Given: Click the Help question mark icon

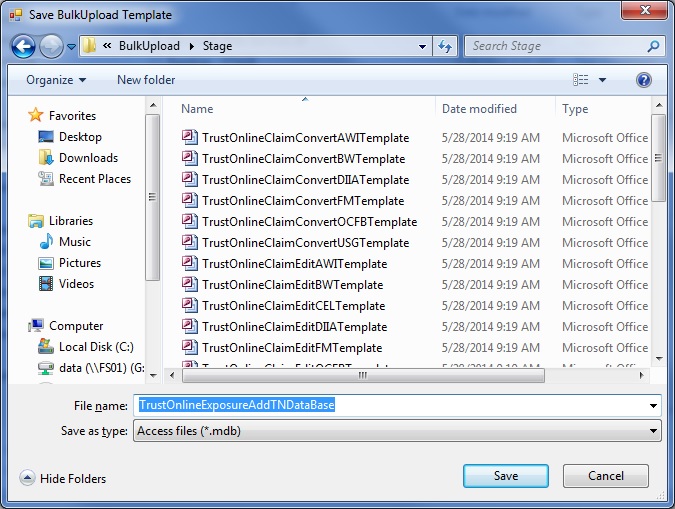Looking at the screenshot, I should click(x=643, y=80).
